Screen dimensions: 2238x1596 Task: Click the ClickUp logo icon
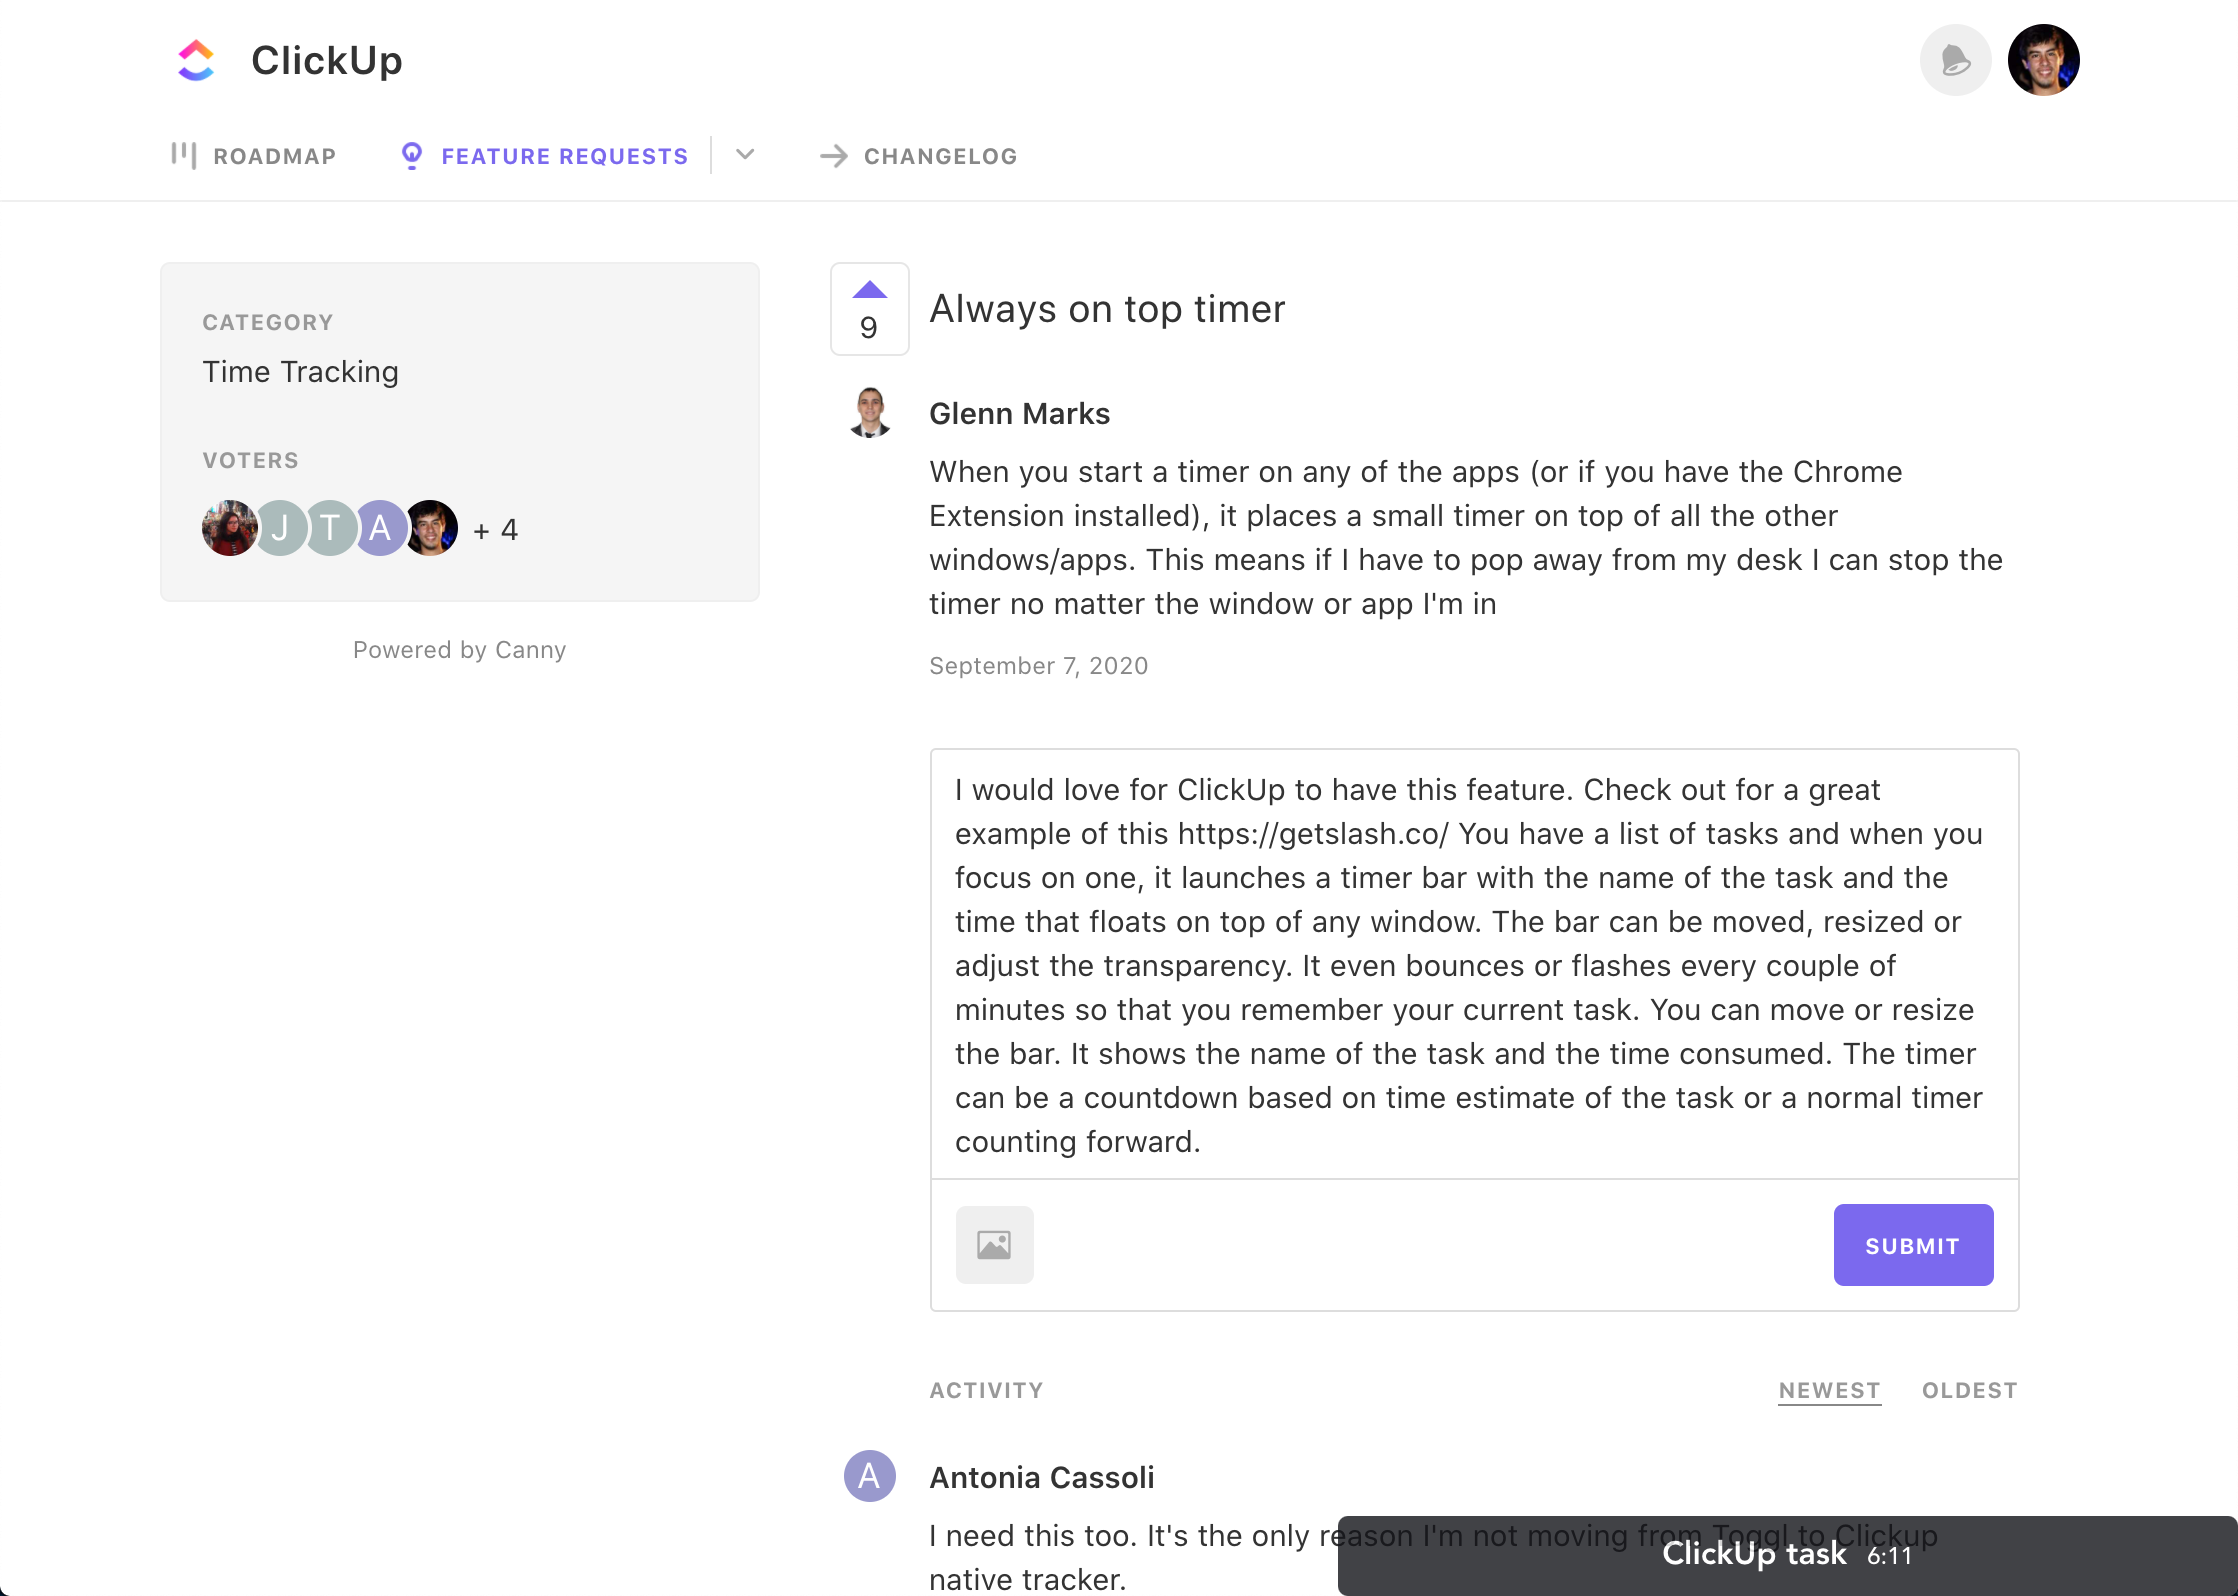click(196, 60)
